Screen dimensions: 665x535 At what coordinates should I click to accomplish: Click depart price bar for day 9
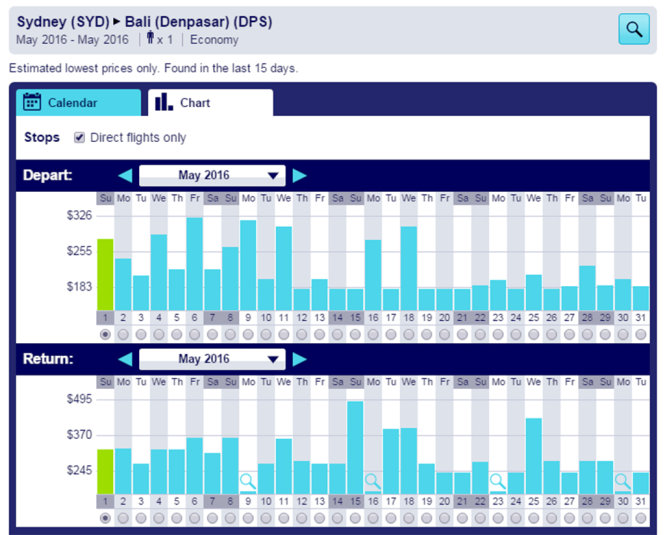[x=248, y=265]
